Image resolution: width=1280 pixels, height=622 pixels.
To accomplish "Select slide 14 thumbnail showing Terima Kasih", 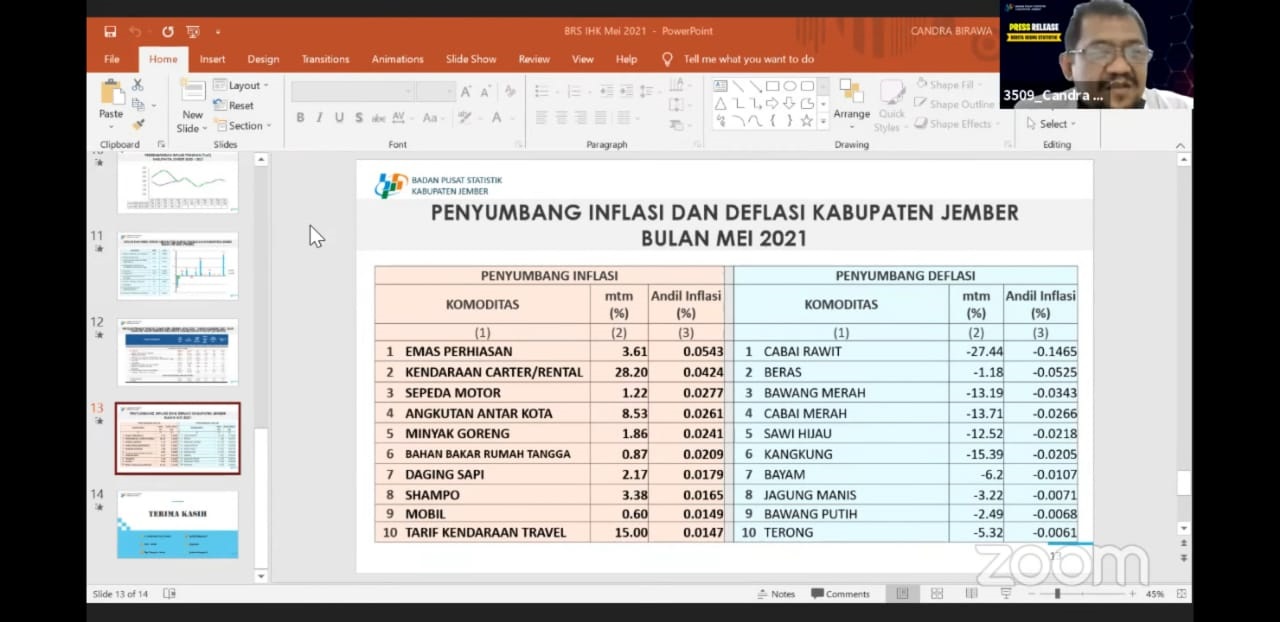I will point(177,522).
